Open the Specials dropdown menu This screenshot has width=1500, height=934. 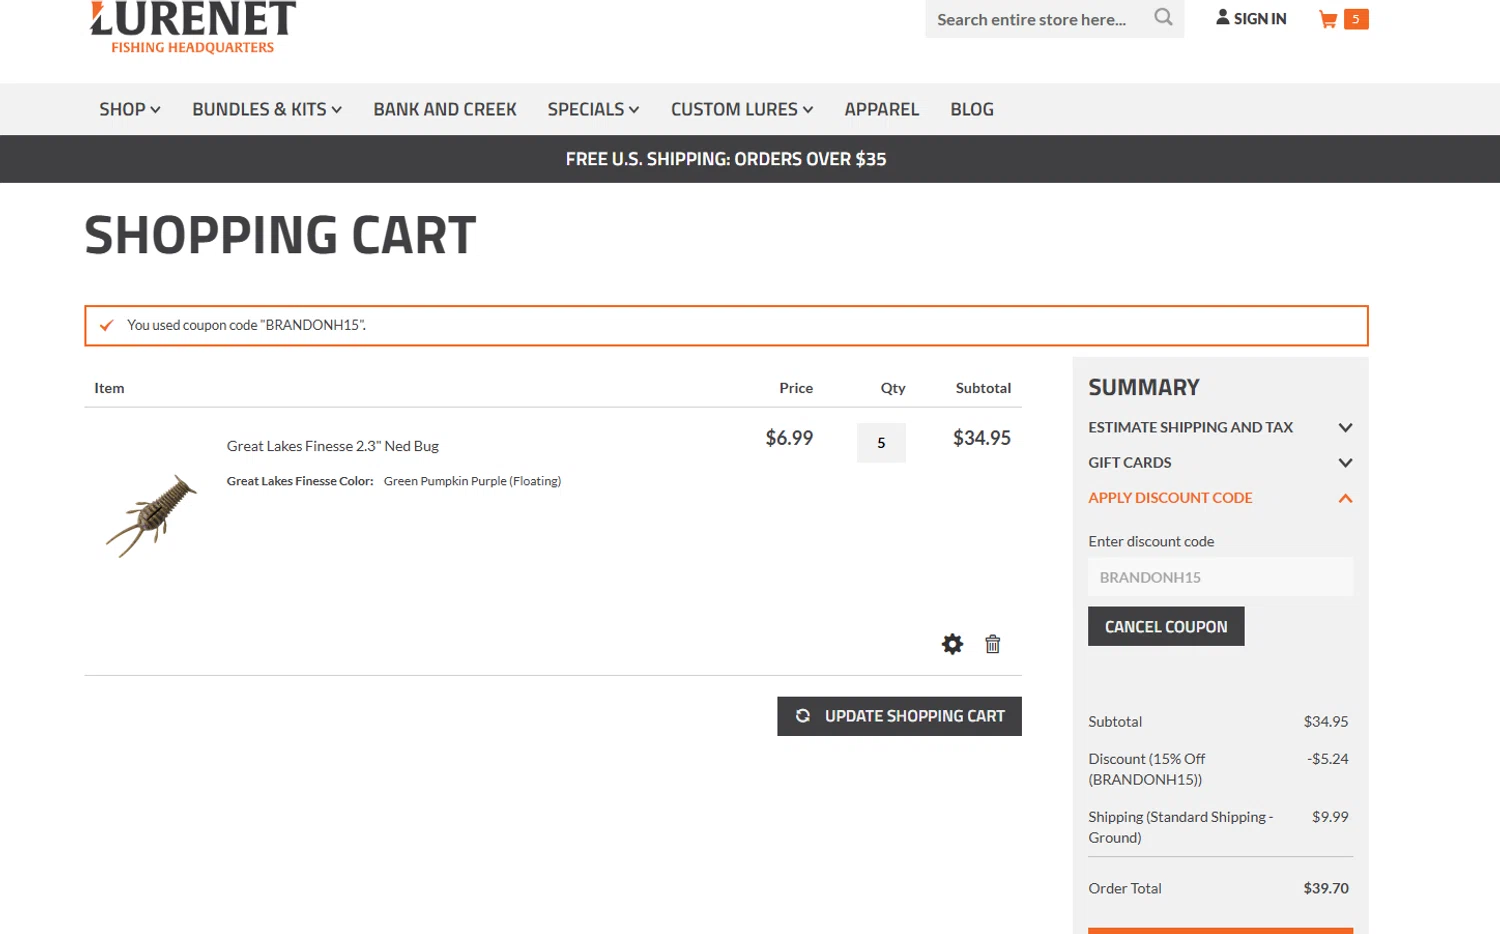[592, 109]
